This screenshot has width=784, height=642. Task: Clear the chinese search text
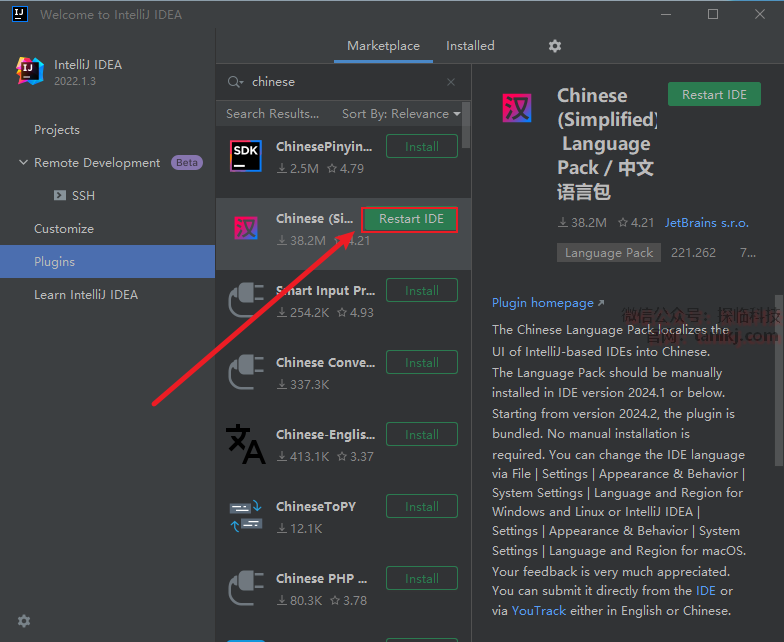(x=451, y=82)
